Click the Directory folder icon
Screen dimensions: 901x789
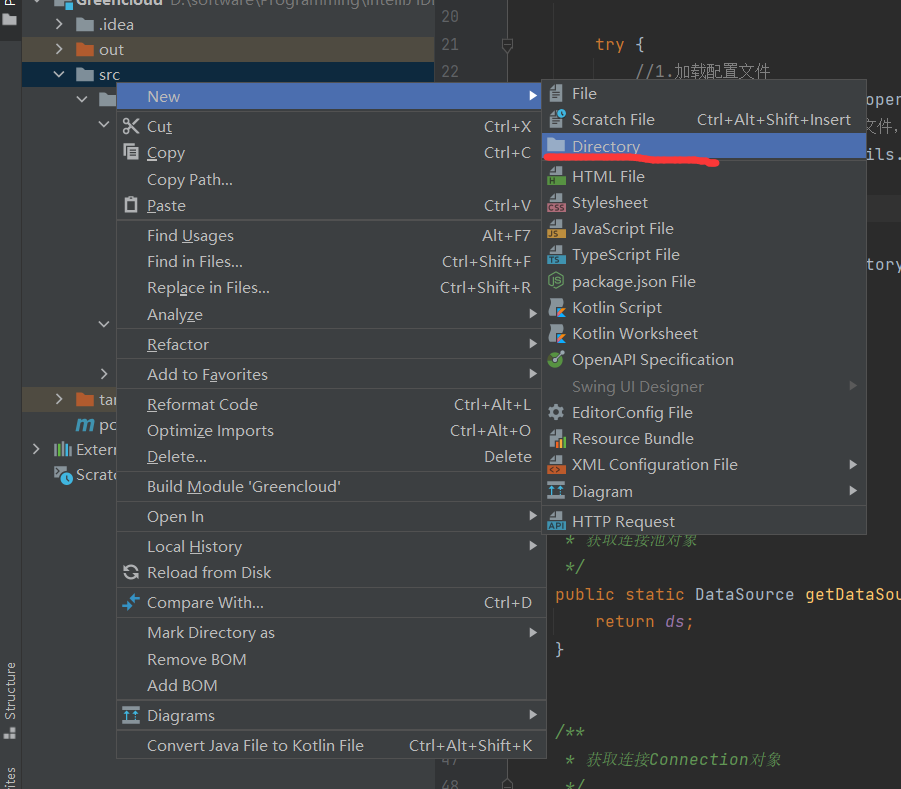pos(556,145)
